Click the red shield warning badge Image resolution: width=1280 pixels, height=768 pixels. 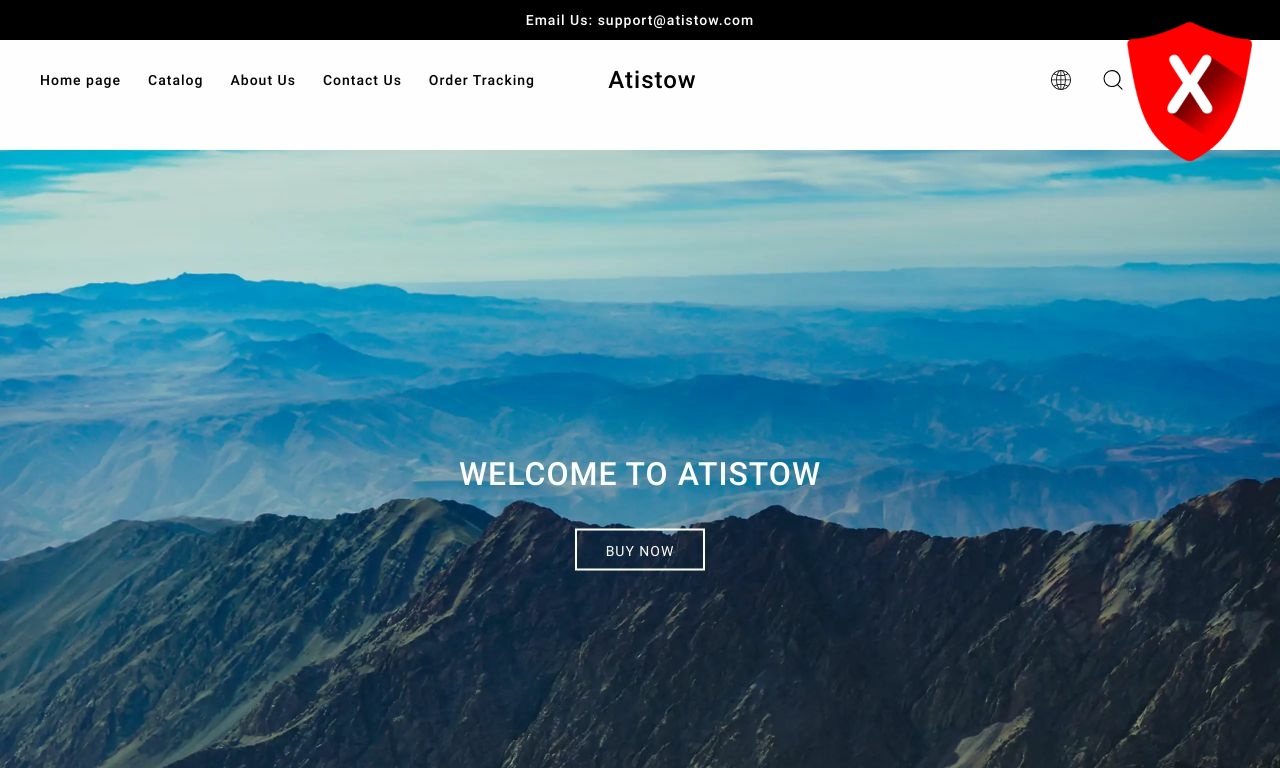[x=1189, y=91]
